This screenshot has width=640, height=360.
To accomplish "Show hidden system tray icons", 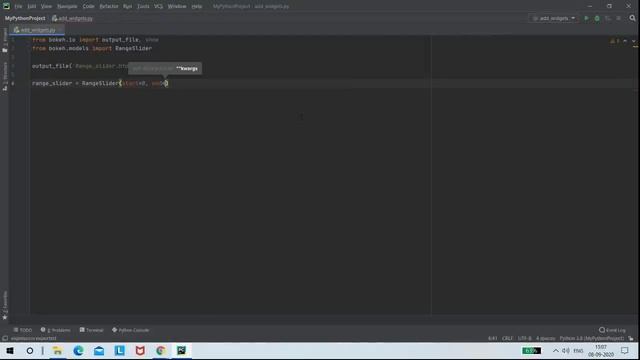I will pyautogui.click(x=556, y=351).
